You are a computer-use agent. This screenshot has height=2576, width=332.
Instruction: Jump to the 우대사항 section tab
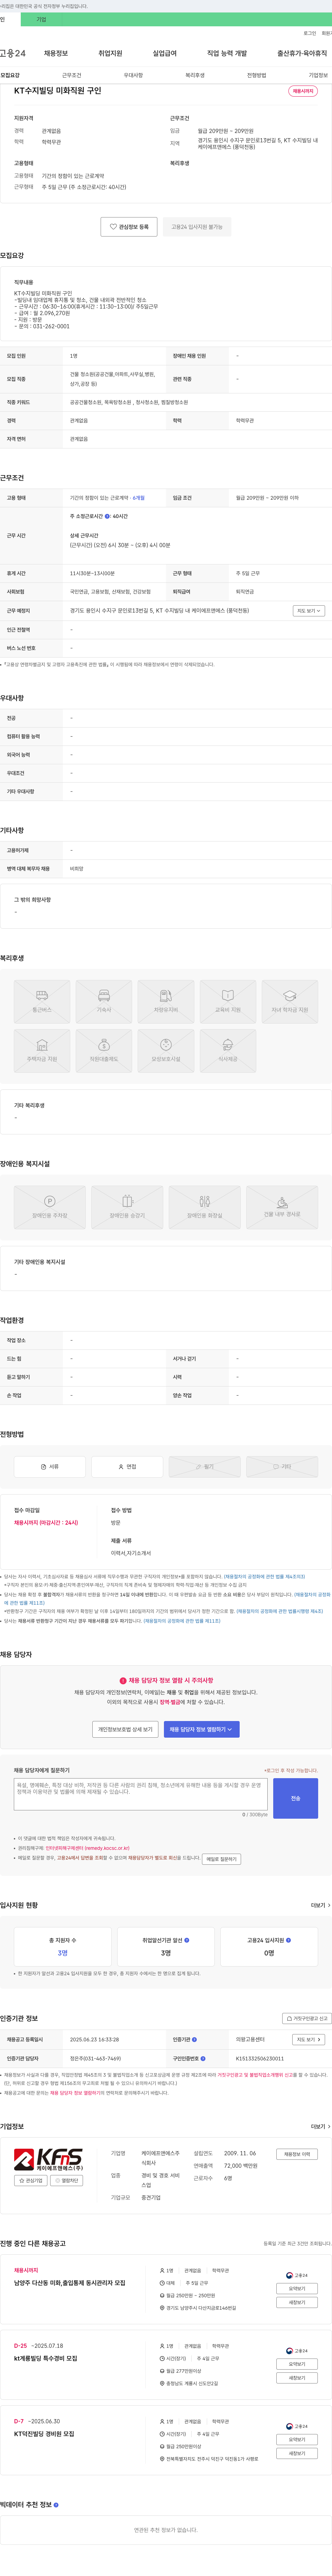coord(133,75)
